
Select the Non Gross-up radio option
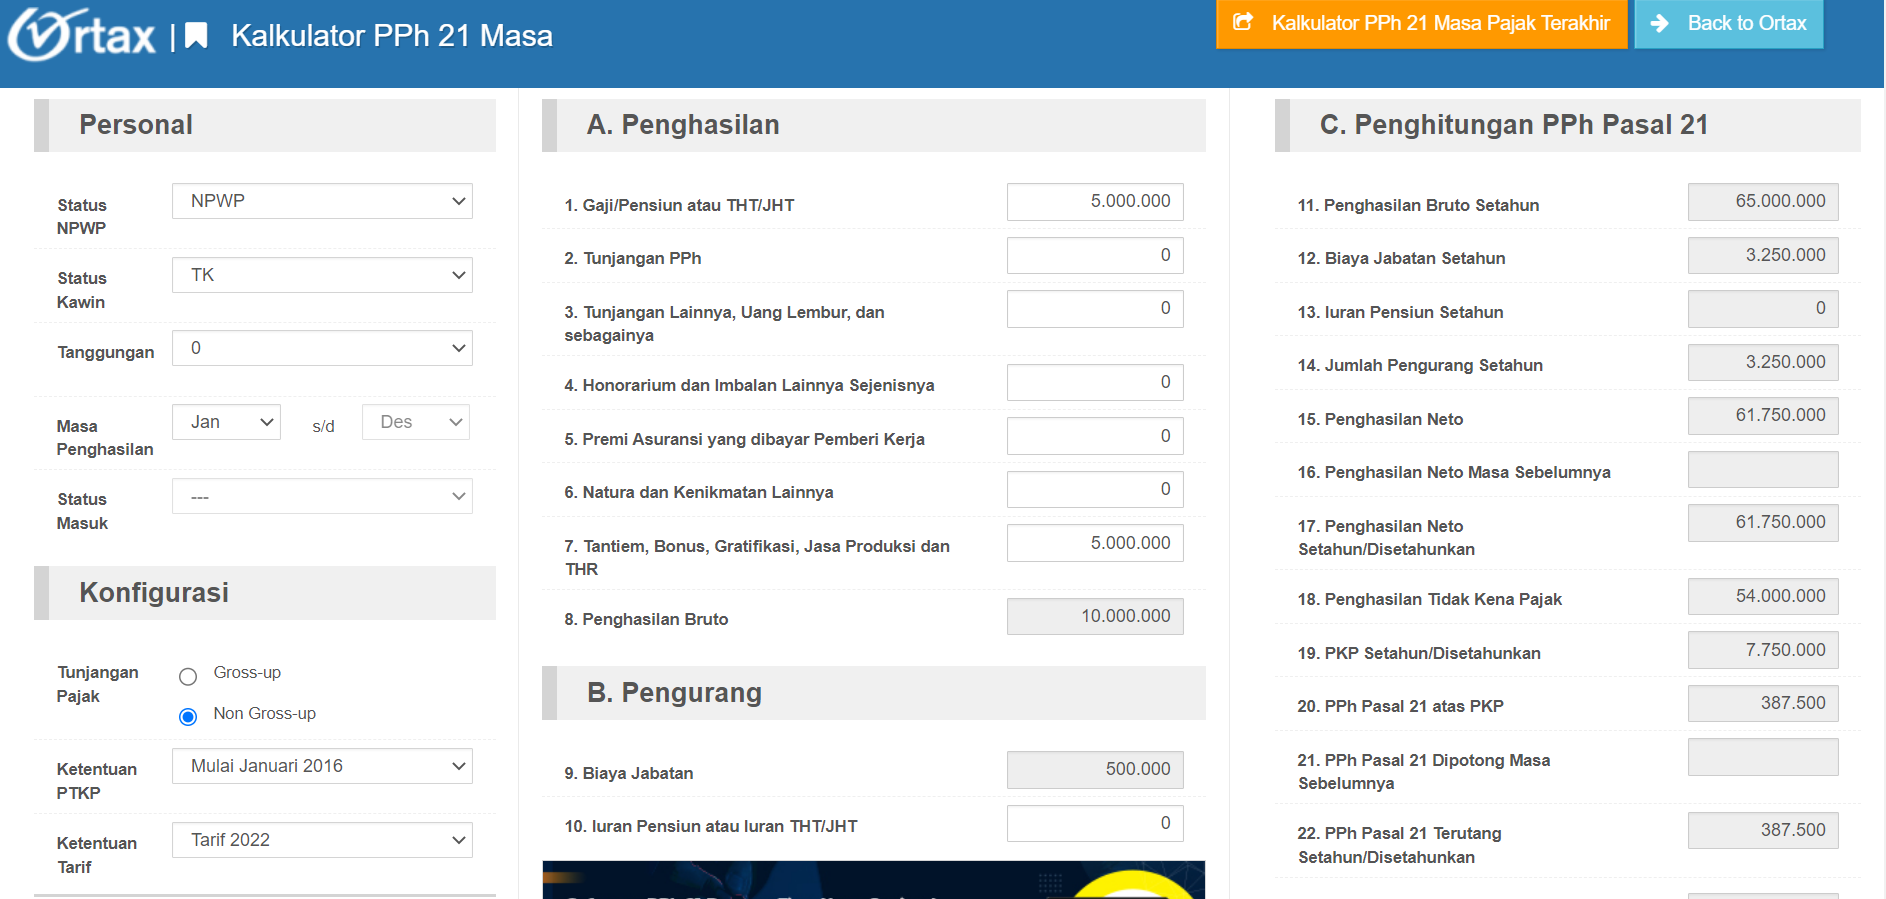188,717
